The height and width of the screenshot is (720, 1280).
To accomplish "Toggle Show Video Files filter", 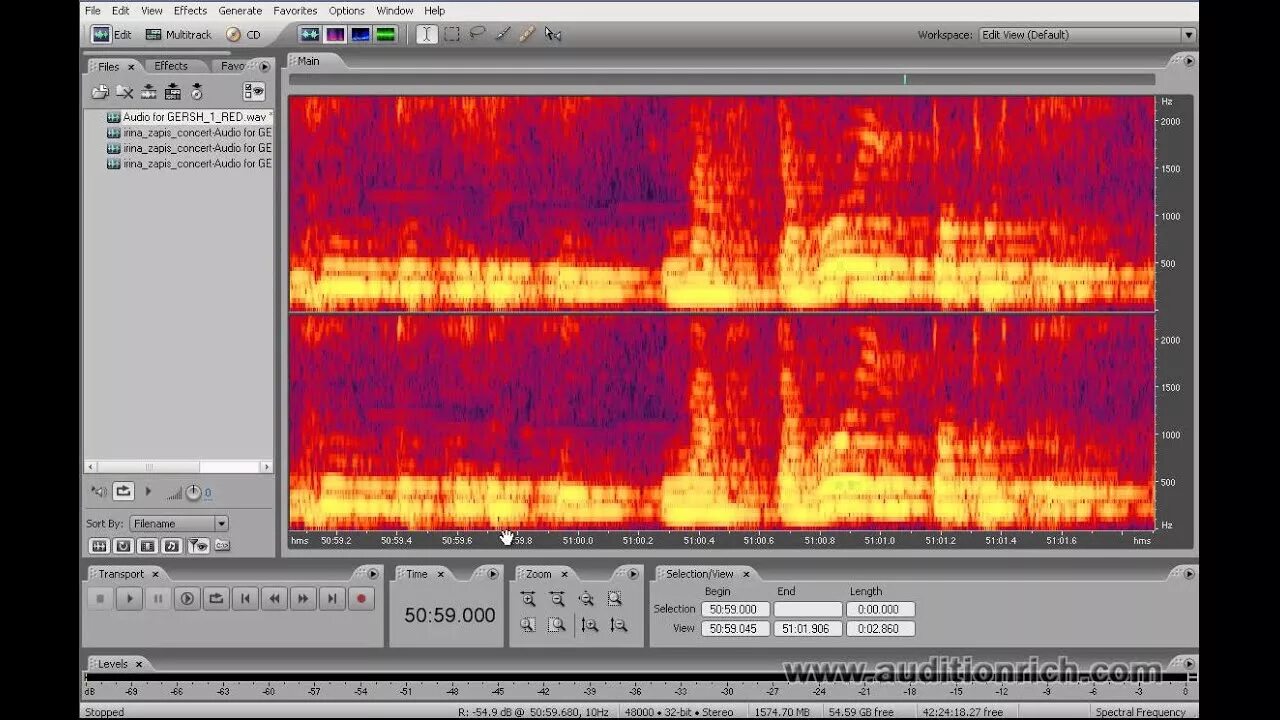I will tap(147, 546).
